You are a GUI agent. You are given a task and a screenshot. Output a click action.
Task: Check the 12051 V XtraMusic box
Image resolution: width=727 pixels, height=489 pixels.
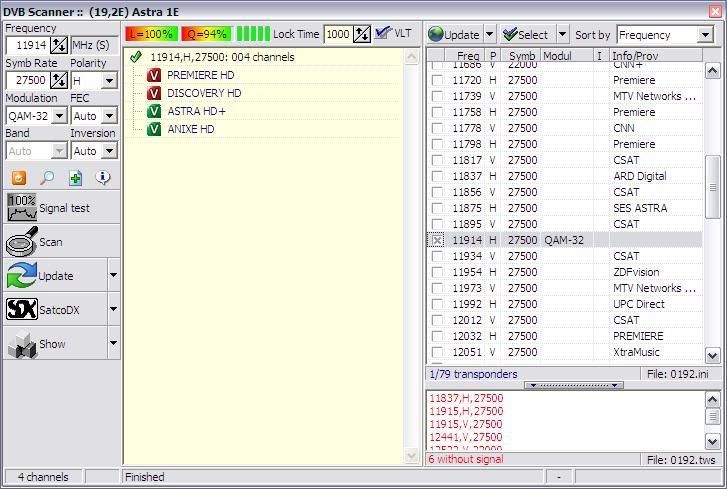coord(437,352)
